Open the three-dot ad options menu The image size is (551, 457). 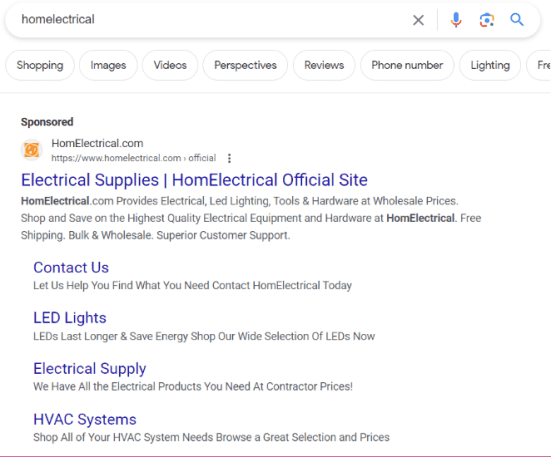coord(229,158)
